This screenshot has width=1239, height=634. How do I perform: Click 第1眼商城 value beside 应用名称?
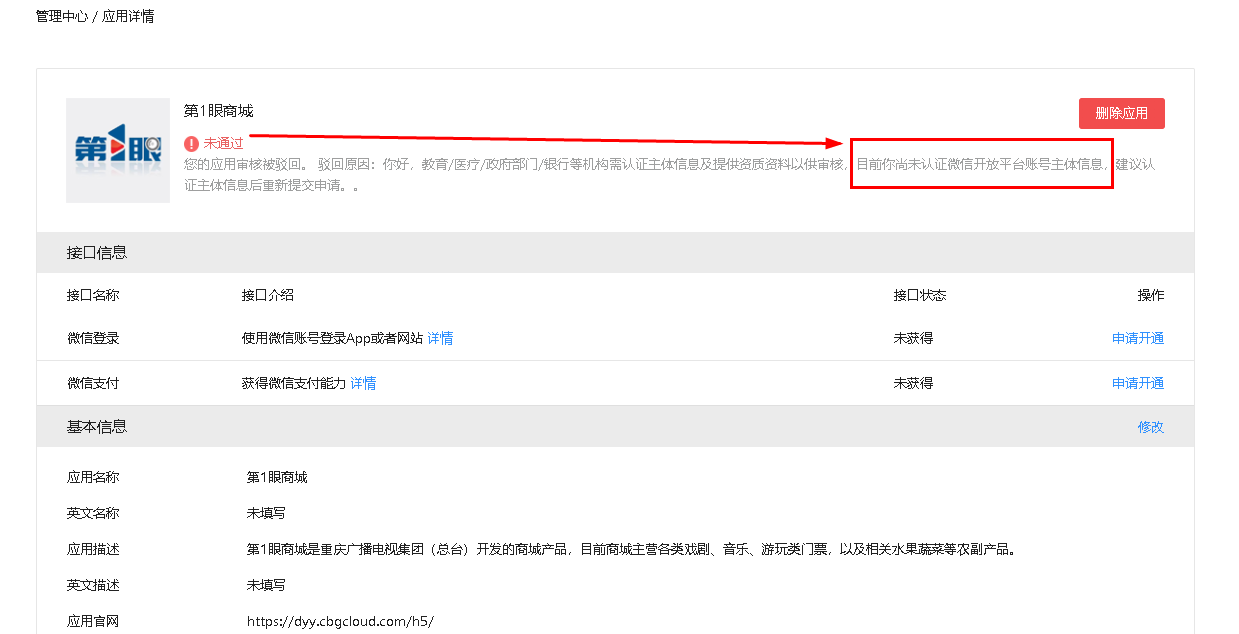point(277,477)
